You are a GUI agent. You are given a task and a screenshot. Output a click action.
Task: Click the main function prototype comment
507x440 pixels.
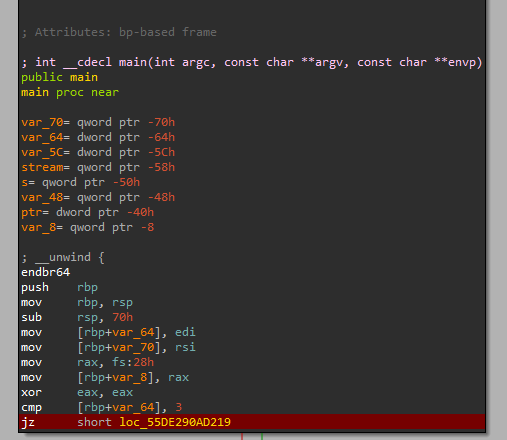pos(252,62)
